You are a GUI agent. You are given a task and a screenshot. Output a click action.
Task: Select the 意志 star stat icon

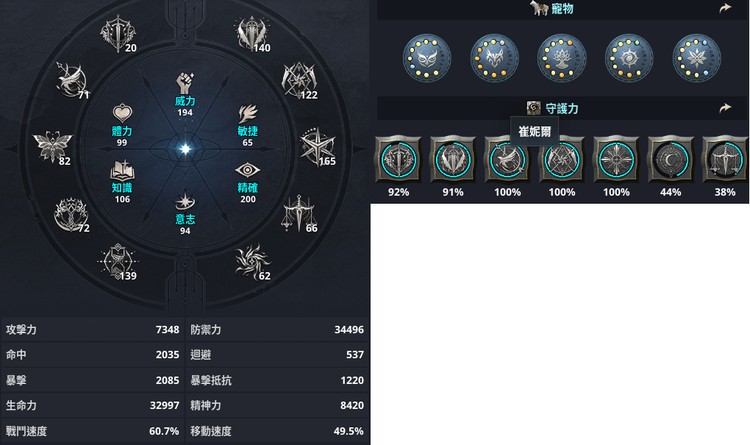[185, 202]
